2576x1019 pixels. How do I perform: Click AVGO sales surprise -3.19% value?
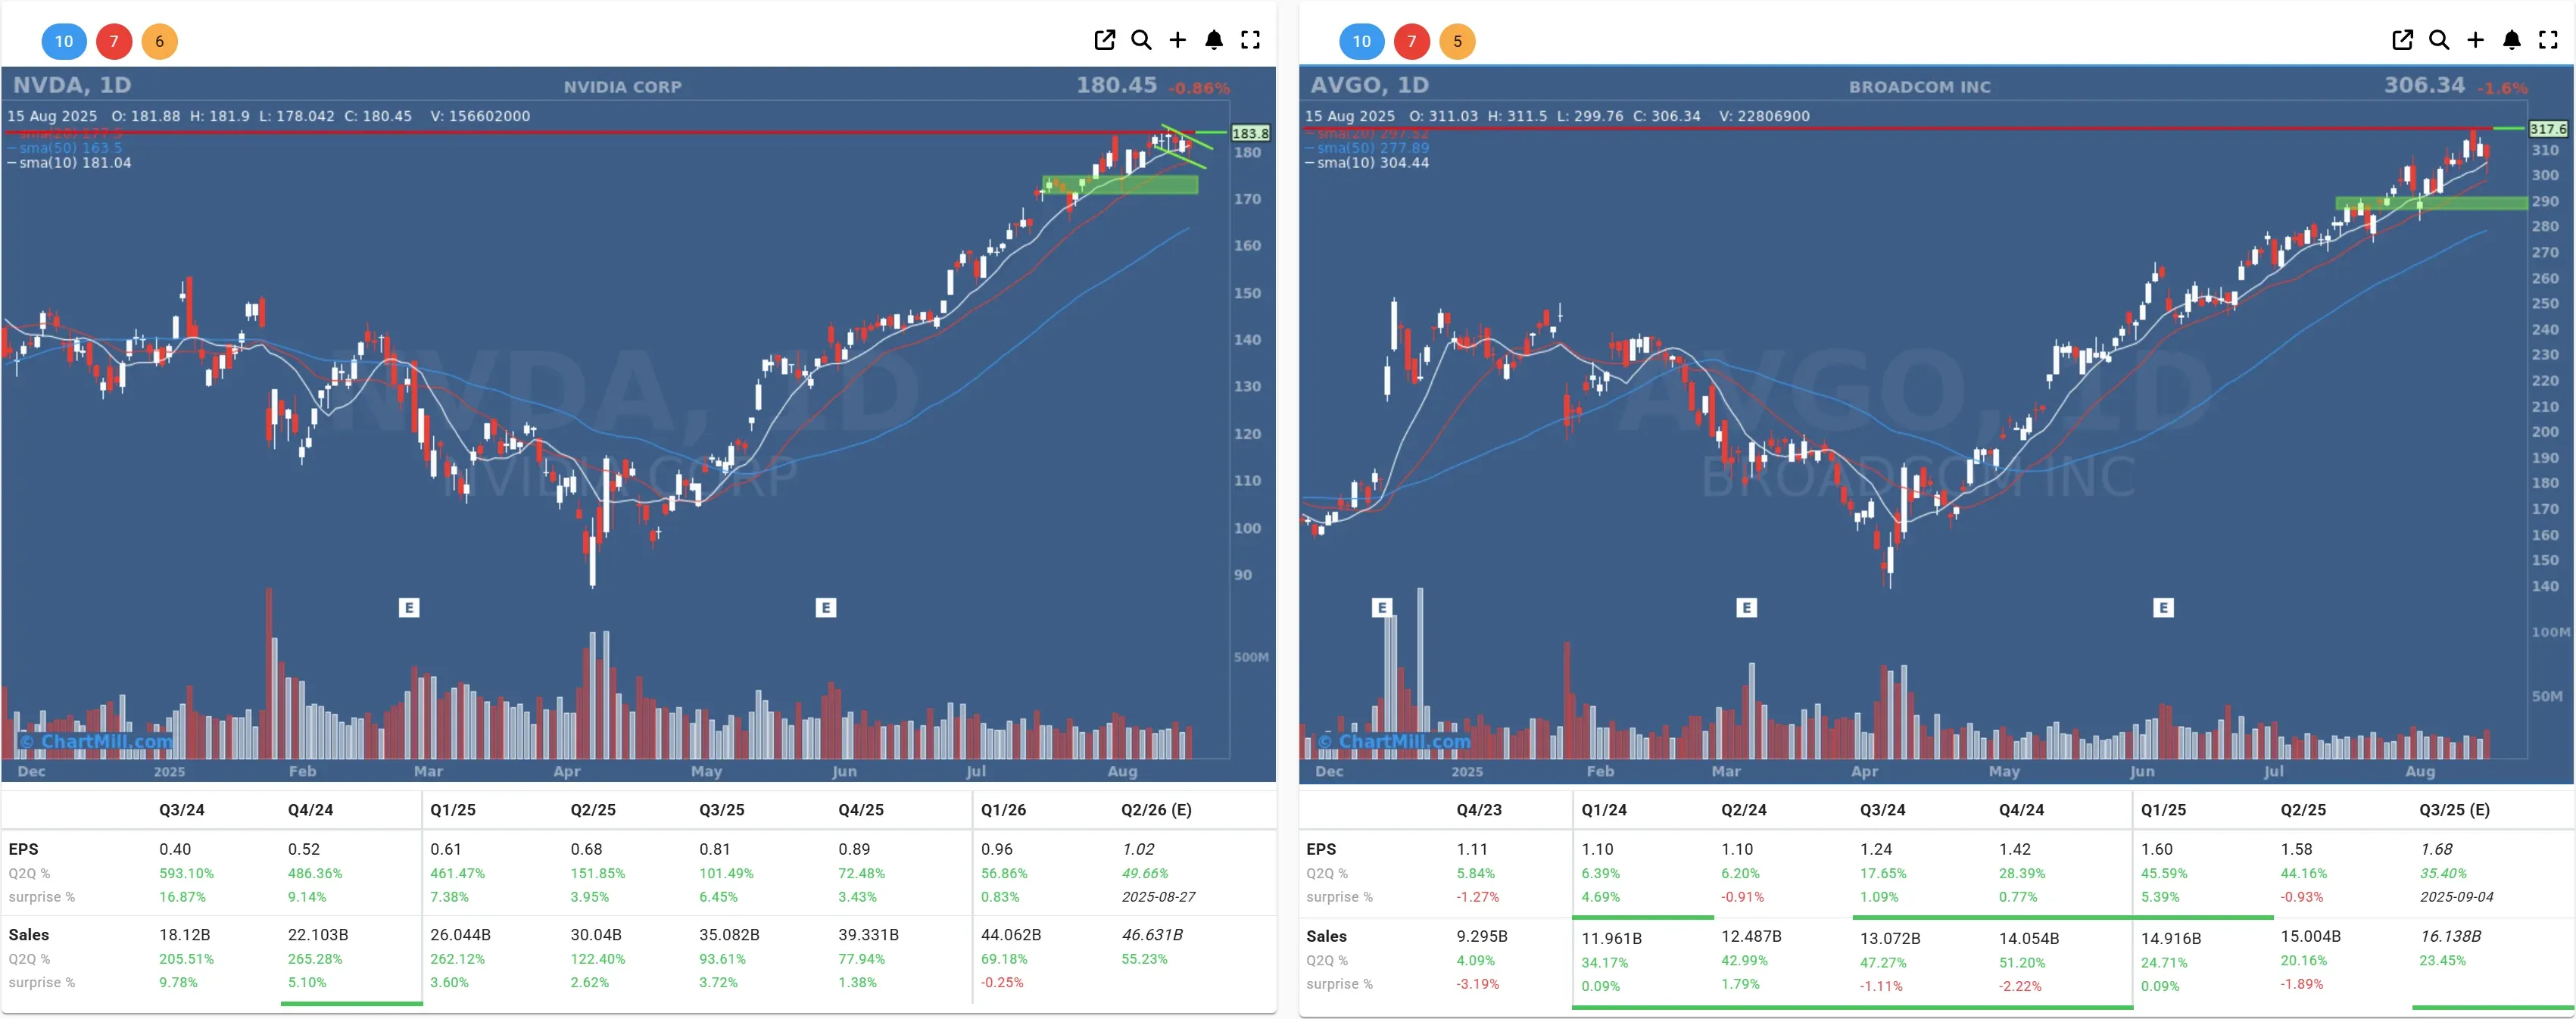coord(1477,984)
